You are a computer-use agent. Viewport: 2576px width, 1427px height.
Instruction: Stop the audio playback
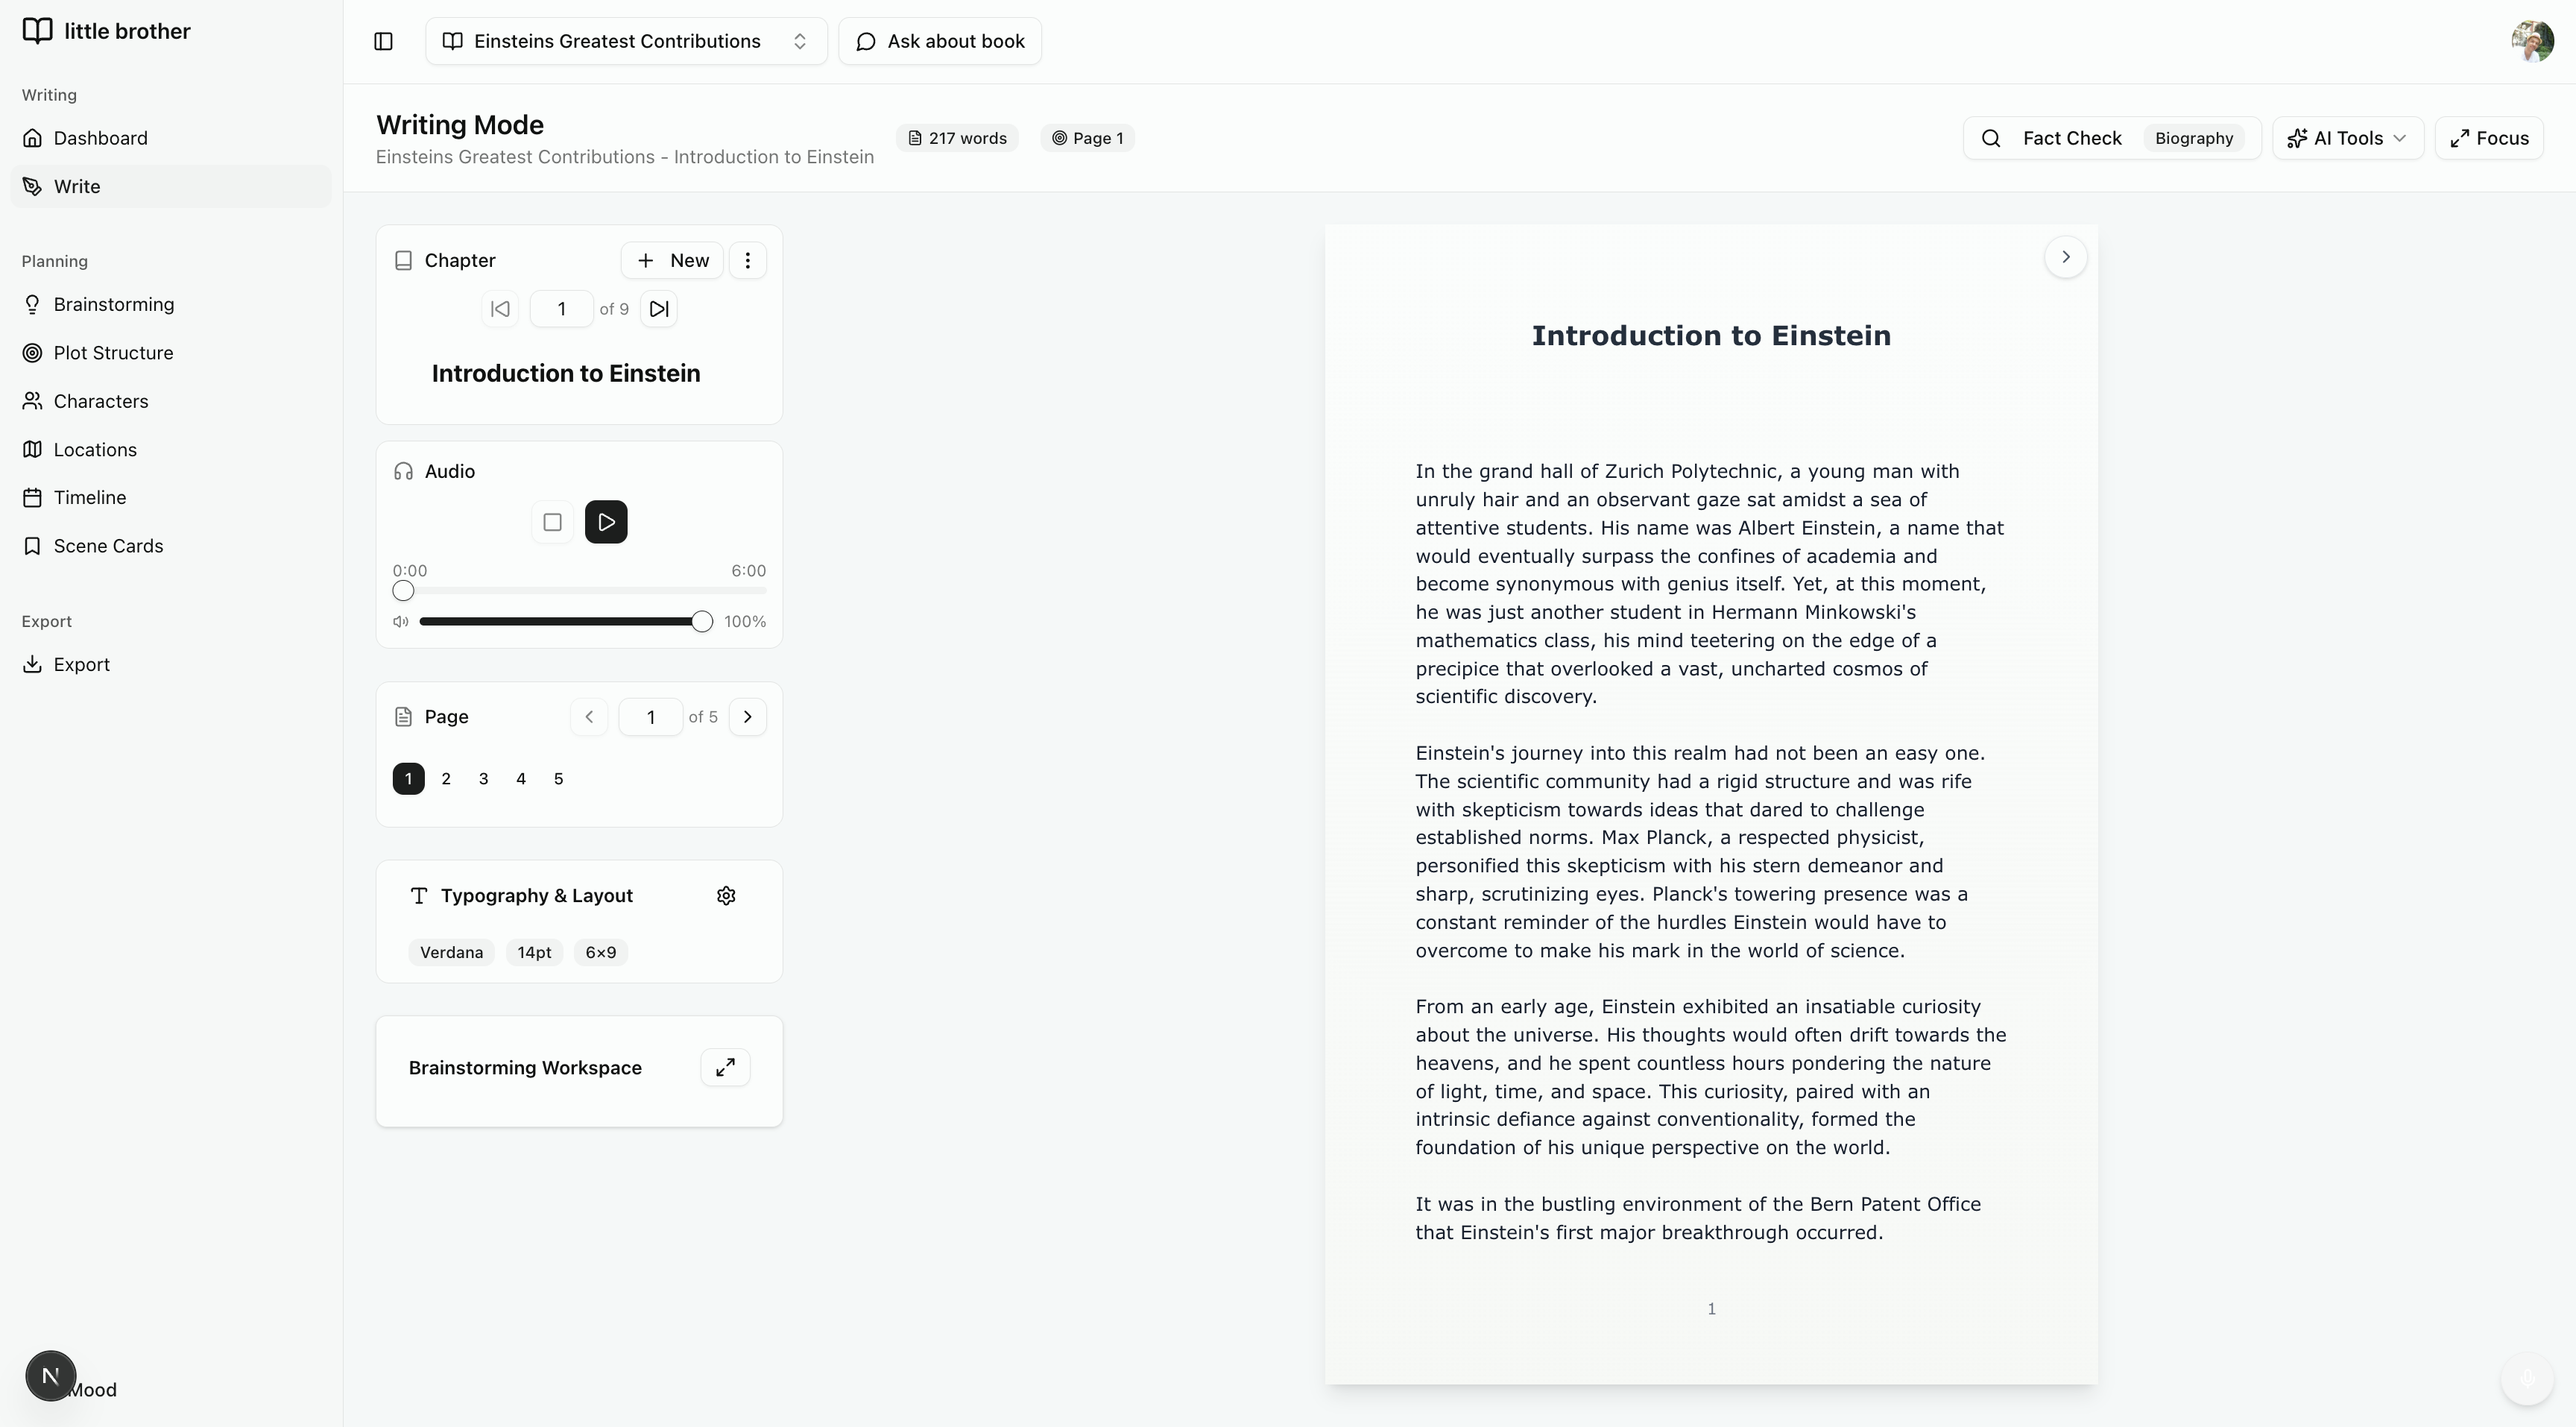click(x=552, y=522)
